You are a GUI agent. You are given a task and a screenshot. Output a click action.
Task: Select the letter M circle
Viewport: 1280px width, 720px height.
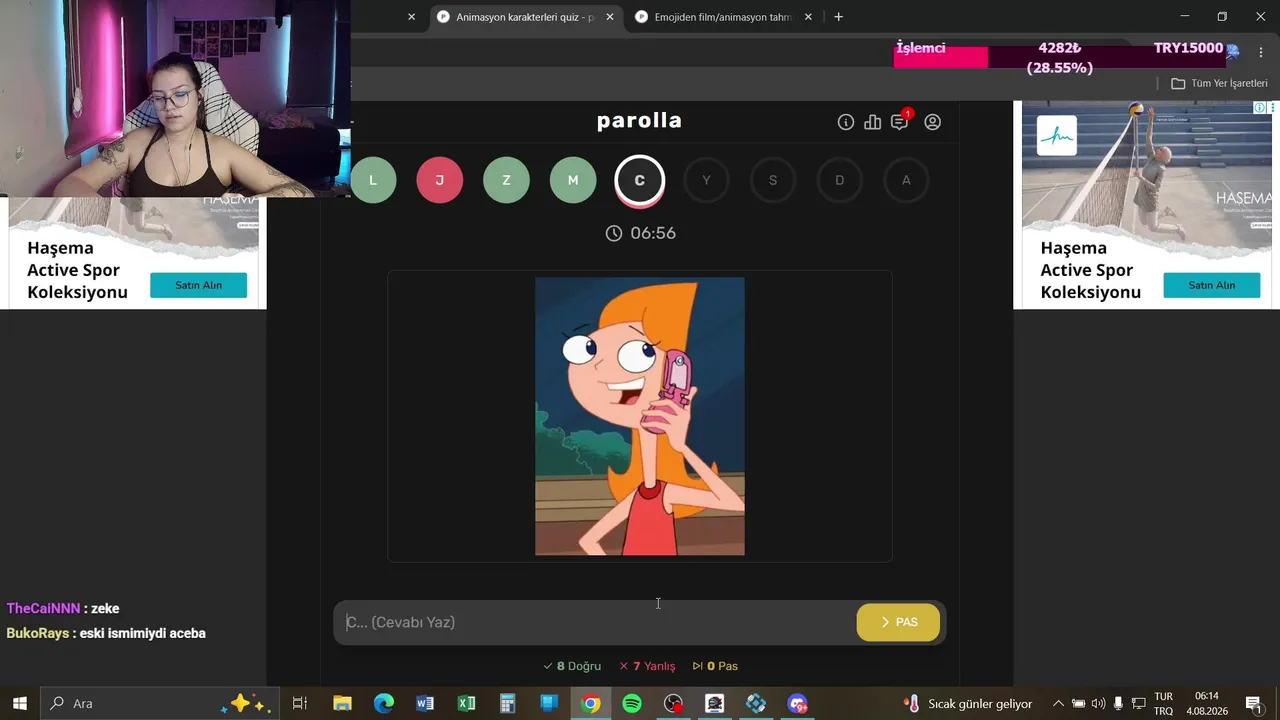coord(573,180)
